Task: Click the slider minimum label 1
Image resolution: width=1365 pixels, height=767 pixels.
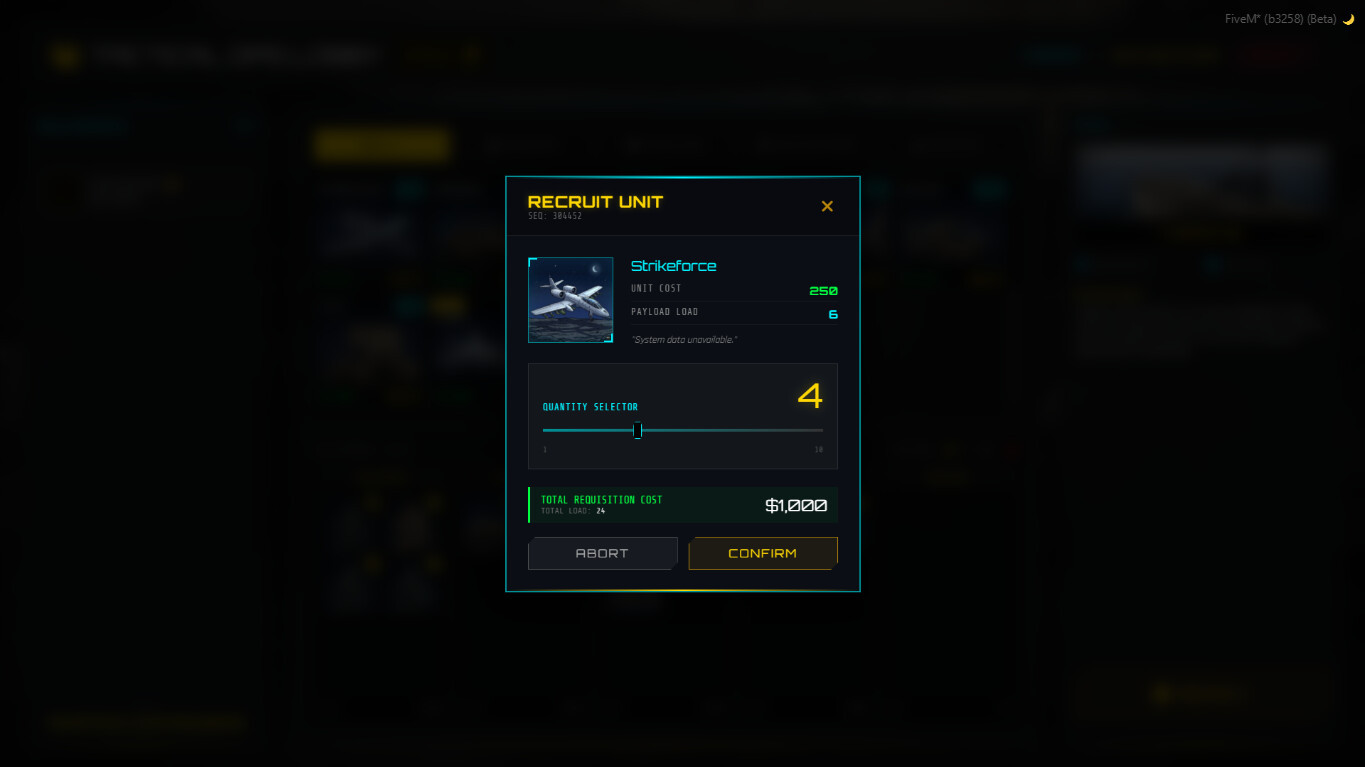Action: [545, 450]
